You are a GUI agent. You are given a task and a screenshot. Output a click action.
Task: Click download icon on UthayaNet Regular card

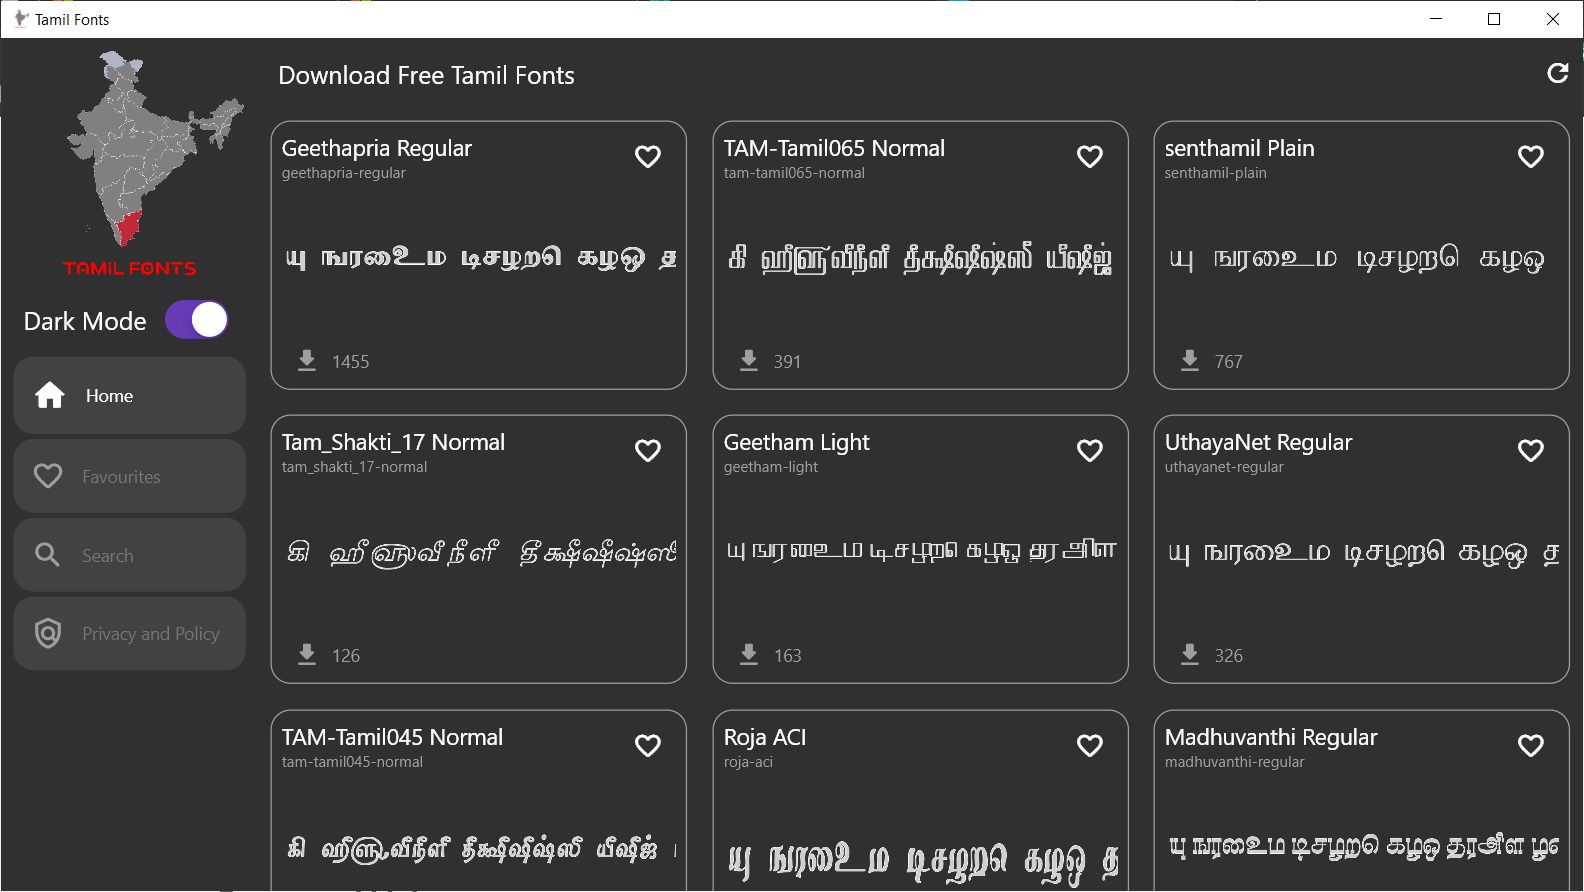point(1190,654)
